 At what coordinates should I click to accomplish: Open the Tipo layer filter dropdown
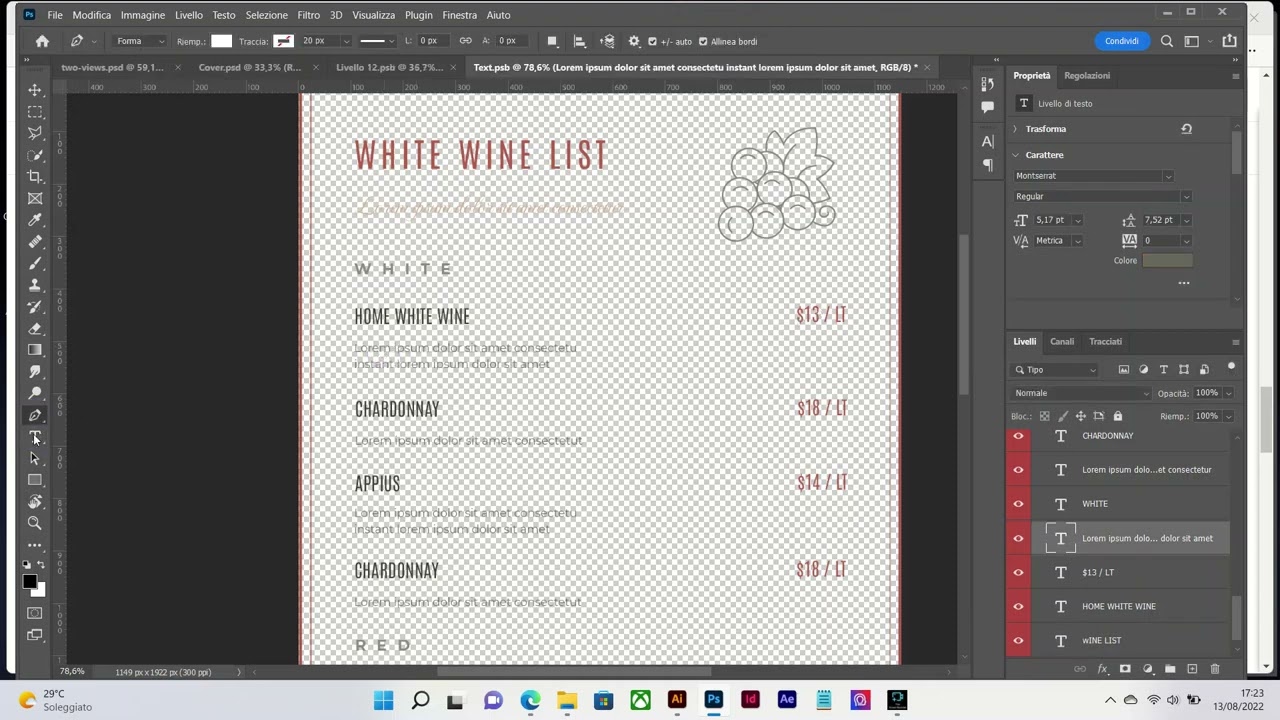click(1056, 370)
